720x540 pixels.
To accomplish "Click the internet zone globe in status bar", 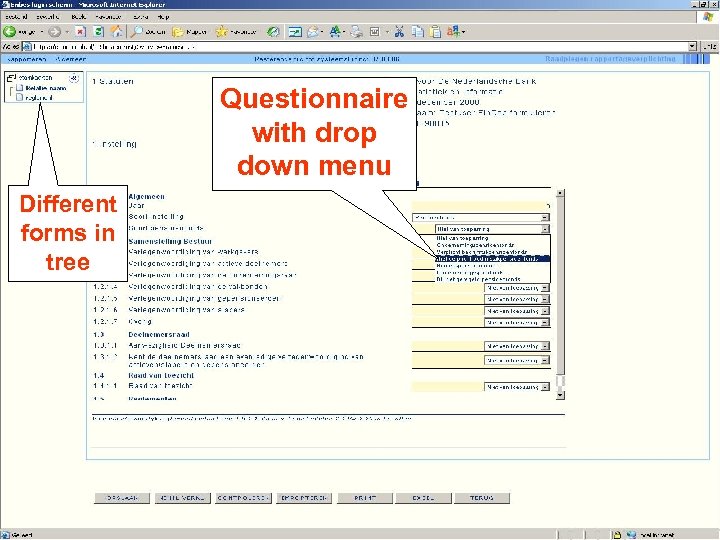I will point(632,535).
